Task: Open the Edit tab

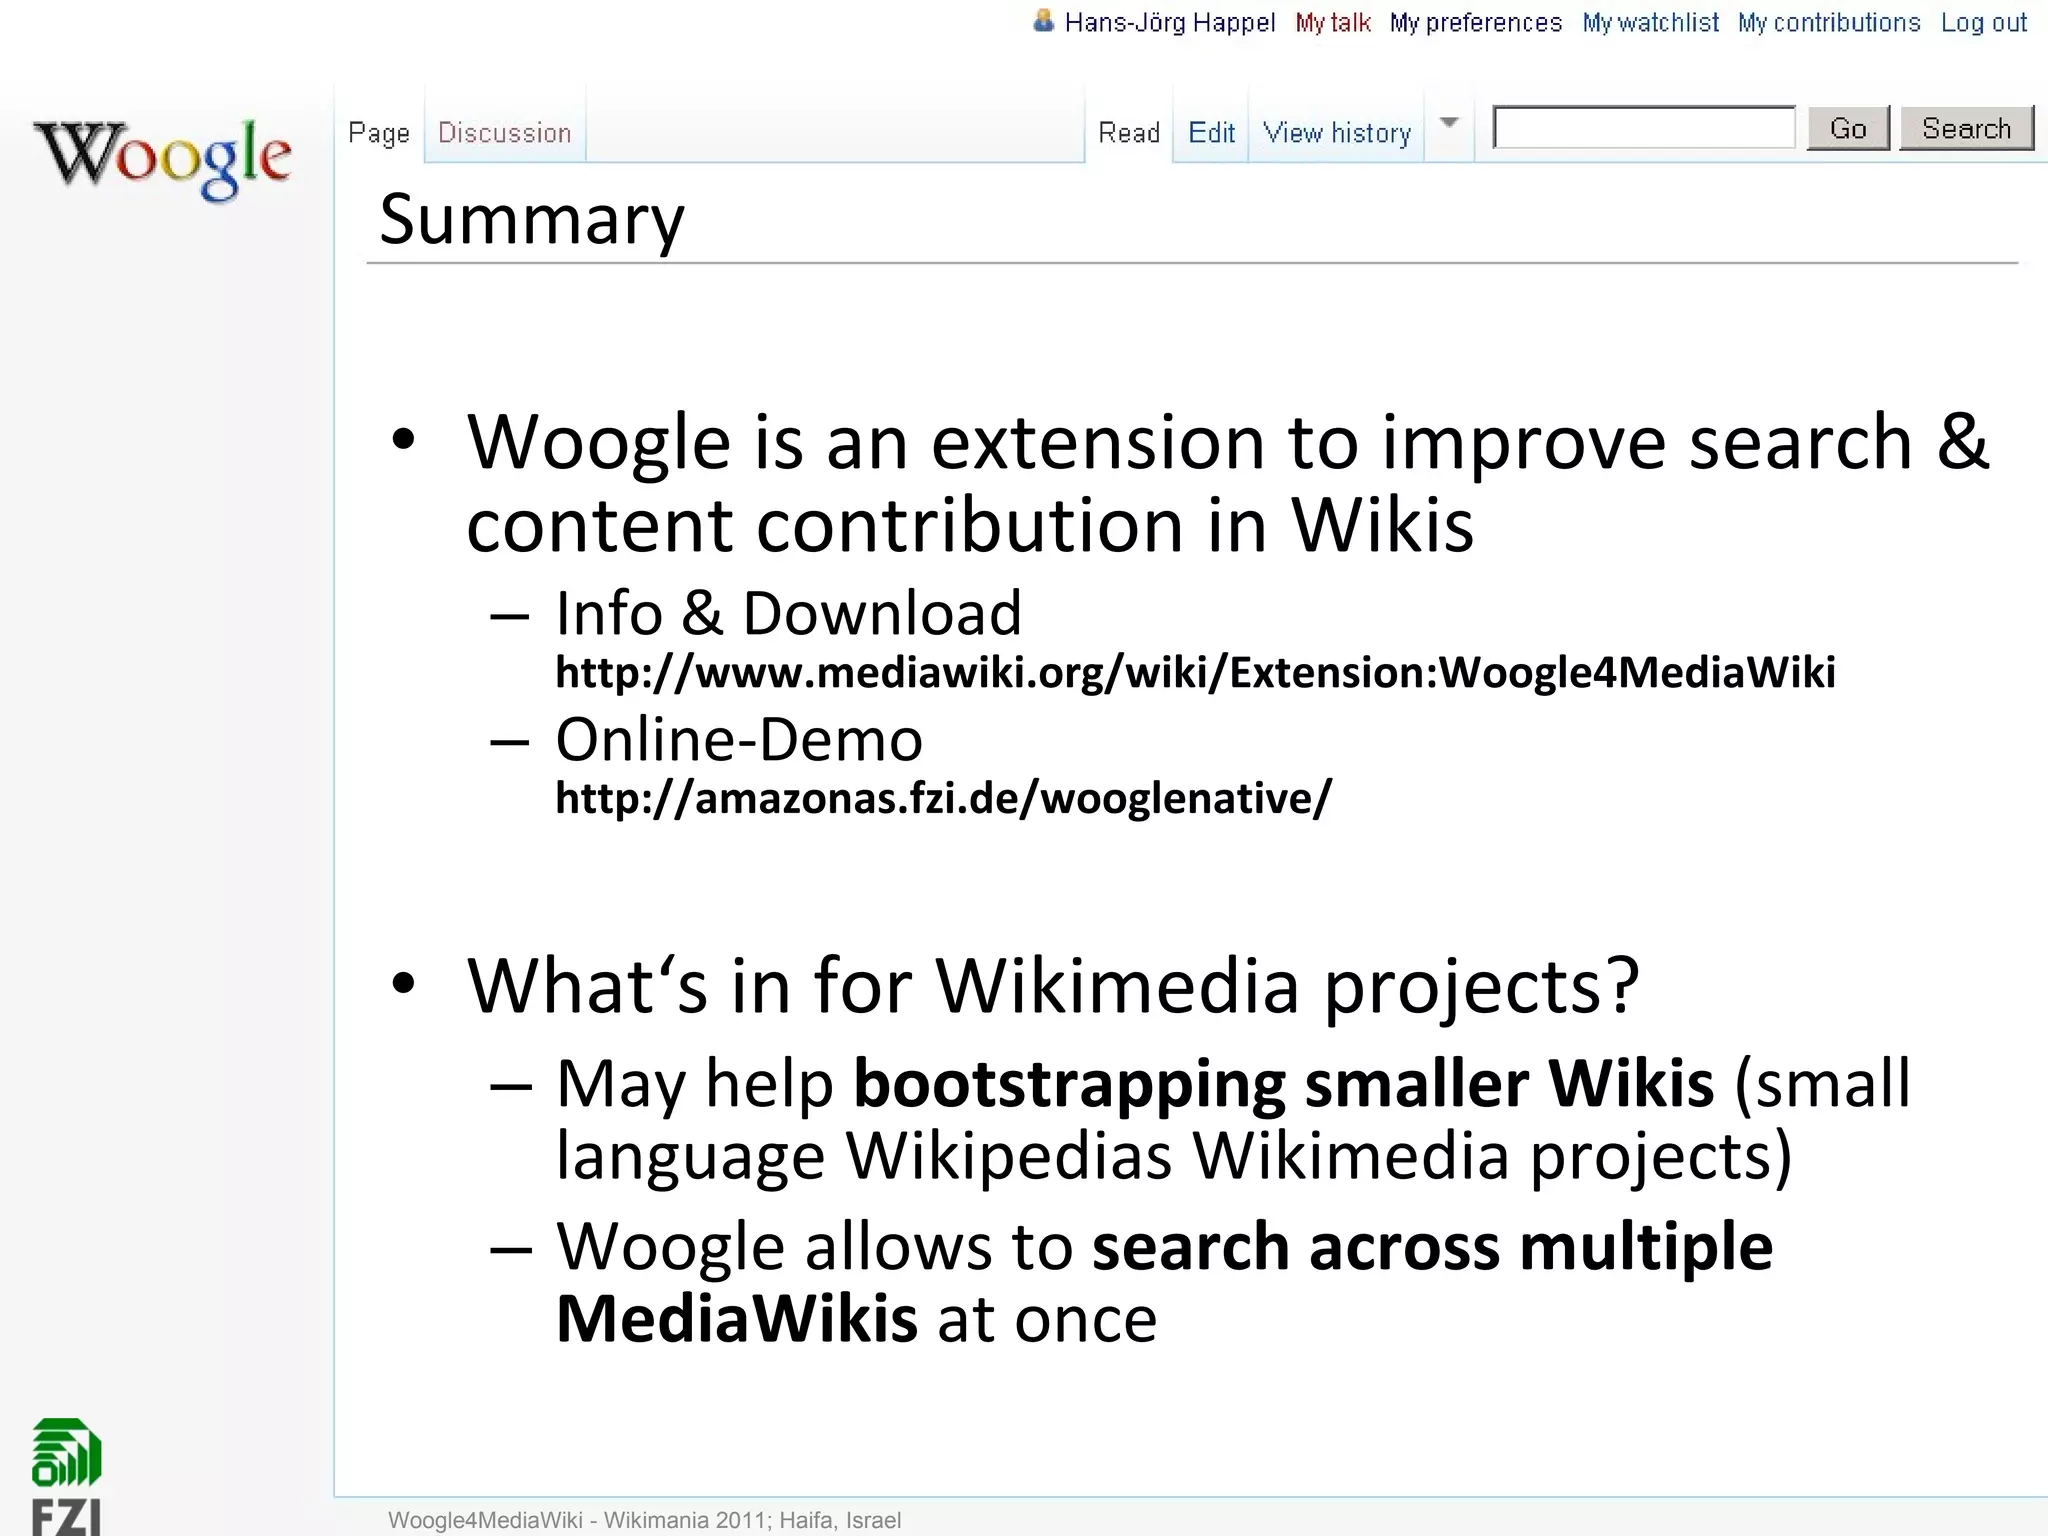Action: point(1211,132)
